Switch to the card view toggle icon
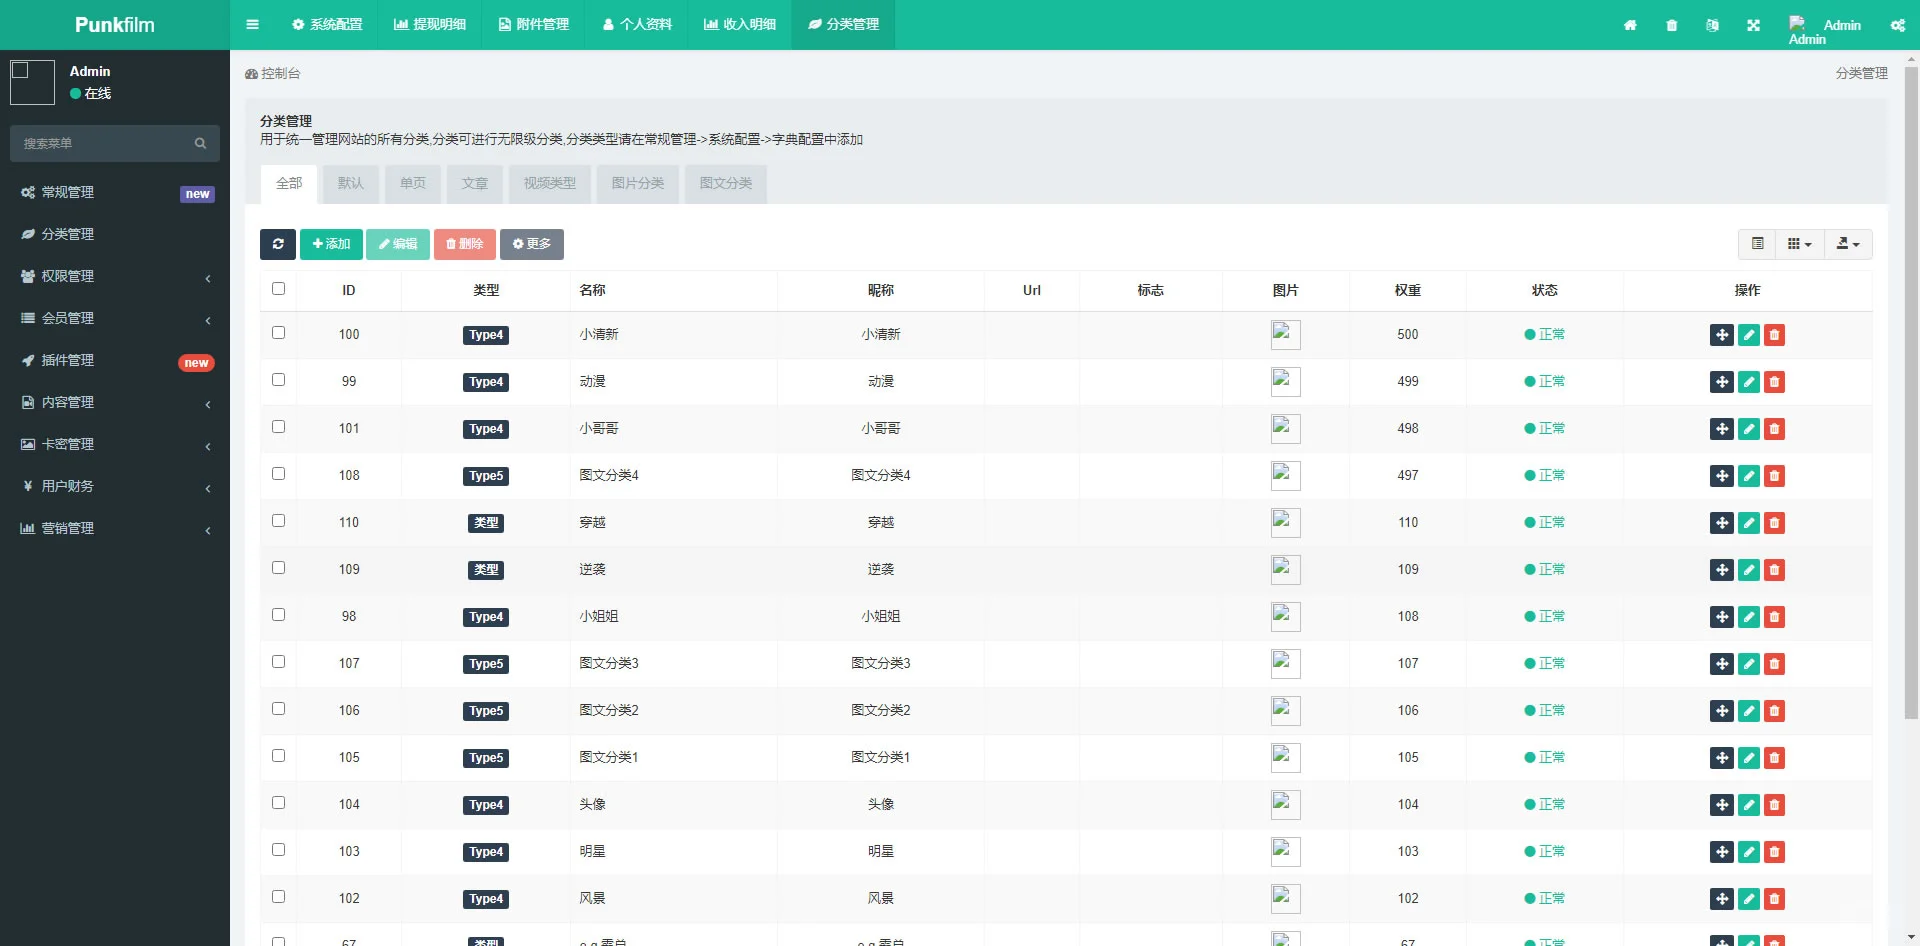 (1757, 244)
